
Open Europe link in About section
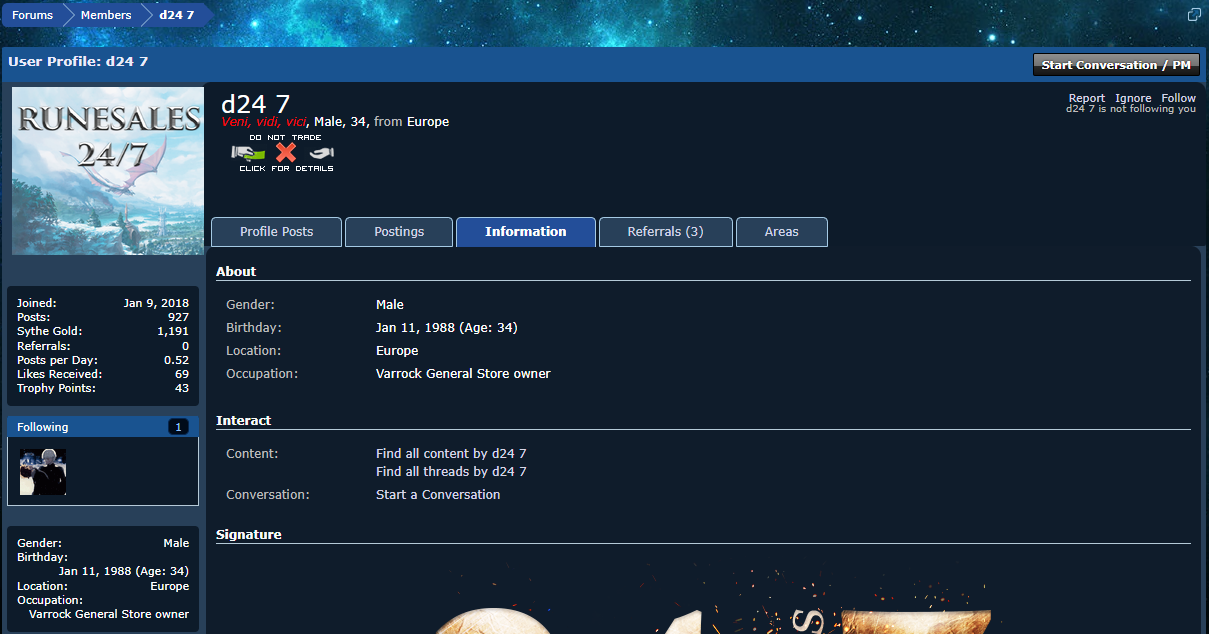coord(397,351)
